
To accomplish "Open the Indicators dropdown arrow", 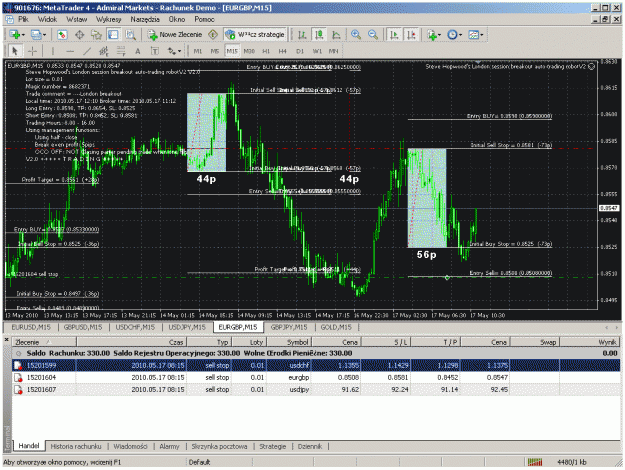I will 440,35.
